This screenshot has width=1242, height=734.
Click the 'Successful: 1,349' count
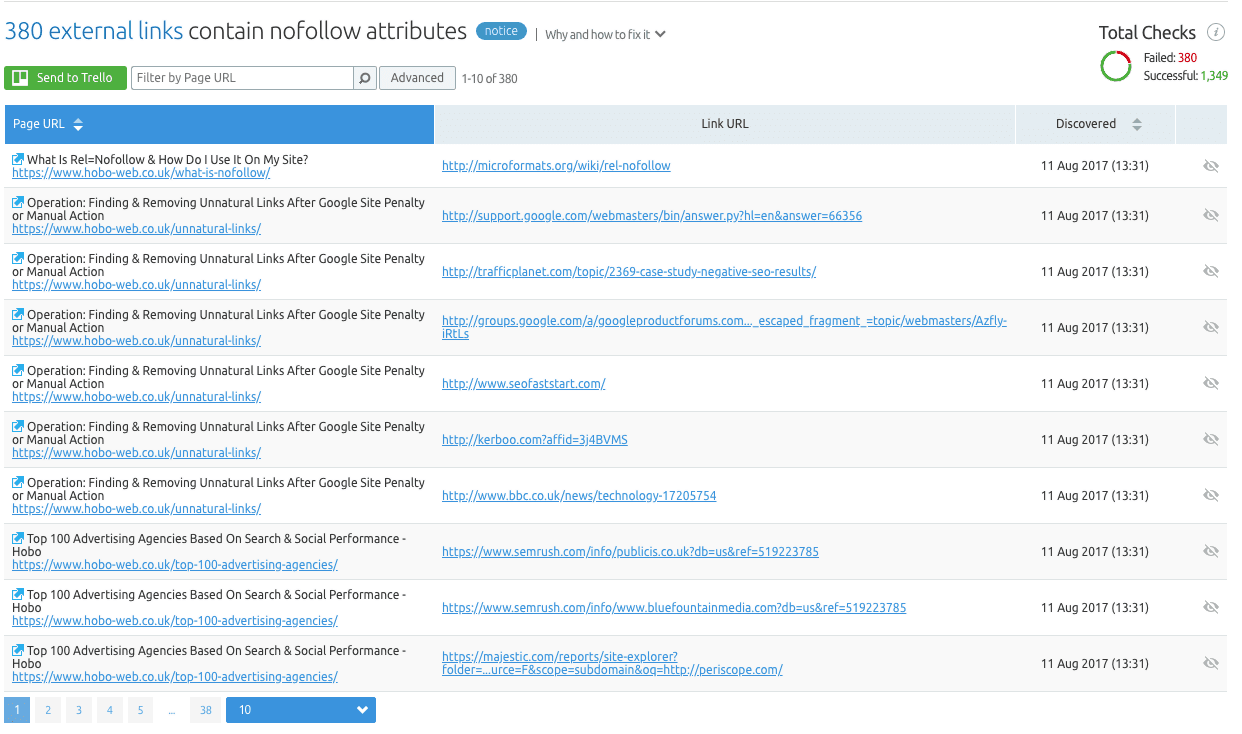point(1185,76)
